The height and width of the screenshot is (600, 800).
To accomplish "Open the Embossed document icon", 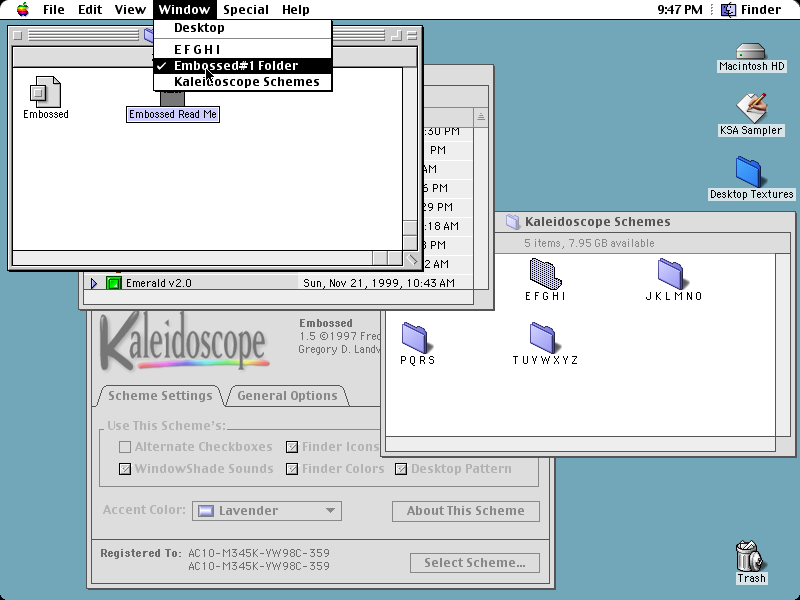I will click(x=45, y=92).
